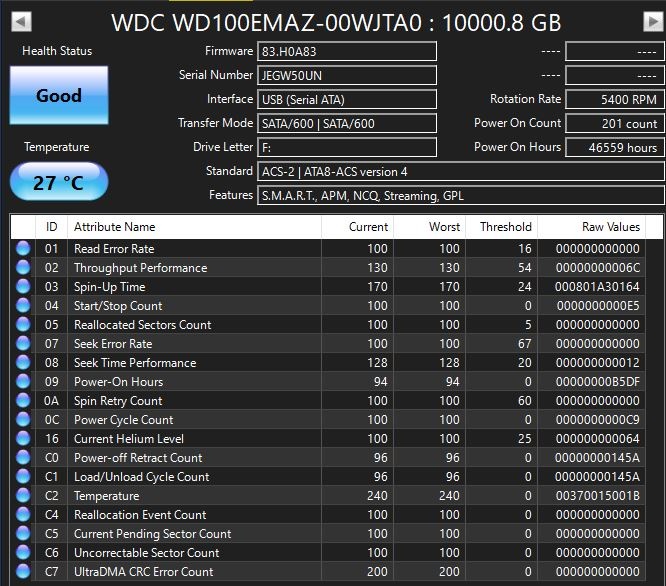The image size is (666, 586).
Task: Click status orb for Seek Error Rate
Action: tap(23, 343)
